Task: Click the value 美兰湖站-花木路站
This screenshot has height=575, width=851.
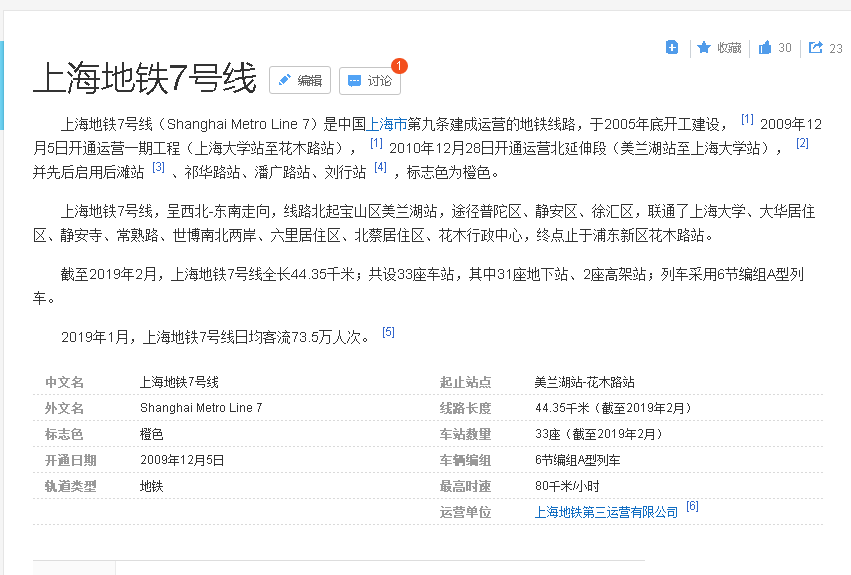Action: pos(585,382)
